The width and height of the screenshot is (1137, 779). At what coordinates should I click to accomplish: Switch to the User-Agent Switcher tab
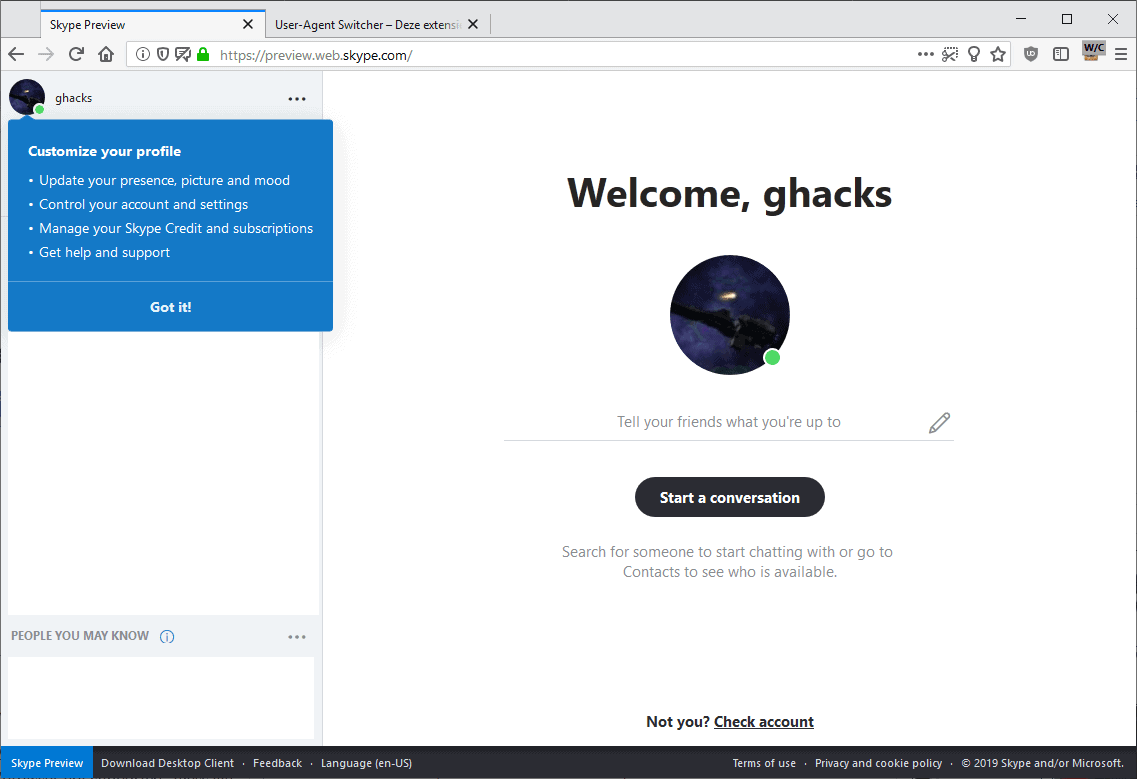click(x=378, y=25)
